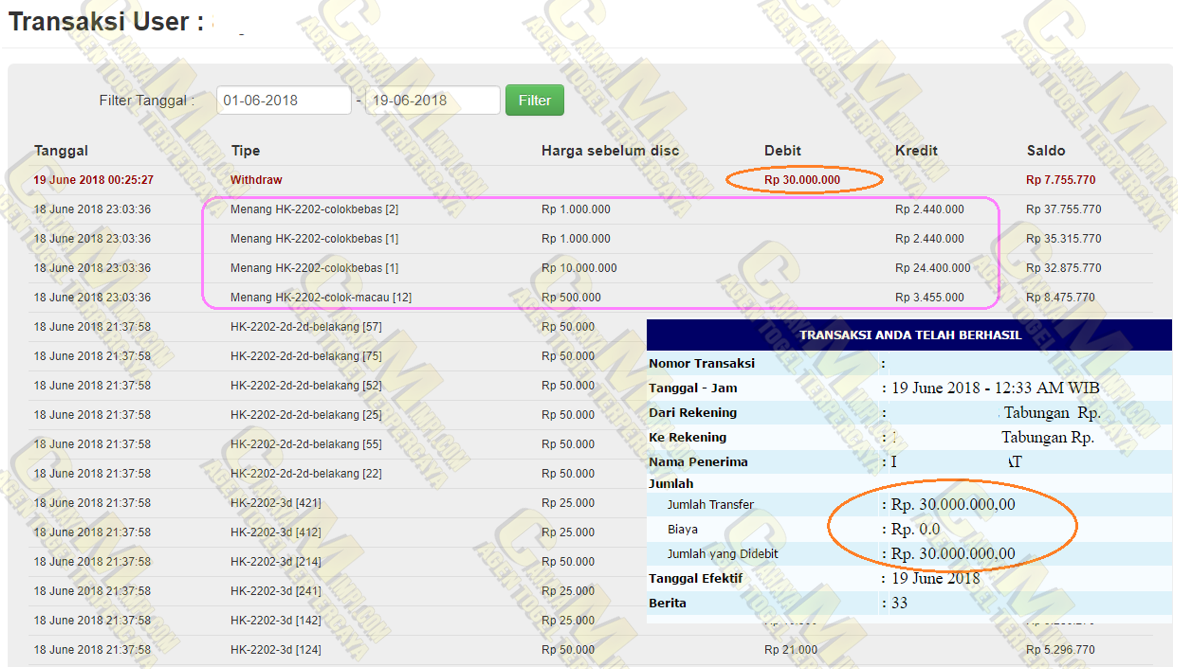Focus the end date field 19-06-2018
1178x669 pixels.
431,100
